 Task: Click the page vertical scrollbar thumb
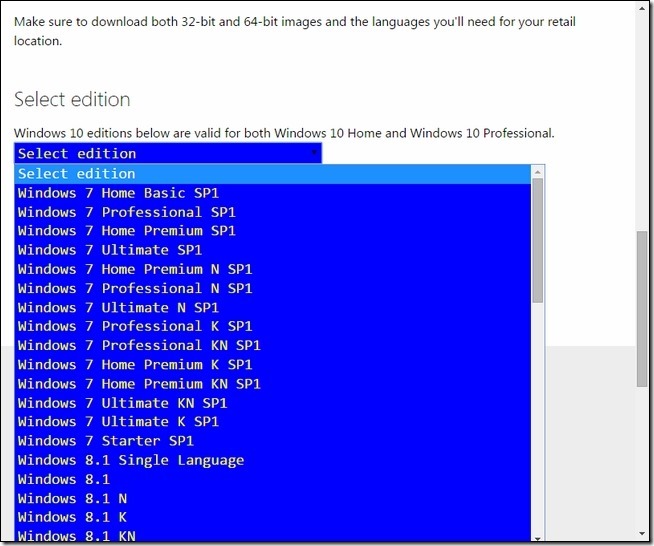[642, 309]
